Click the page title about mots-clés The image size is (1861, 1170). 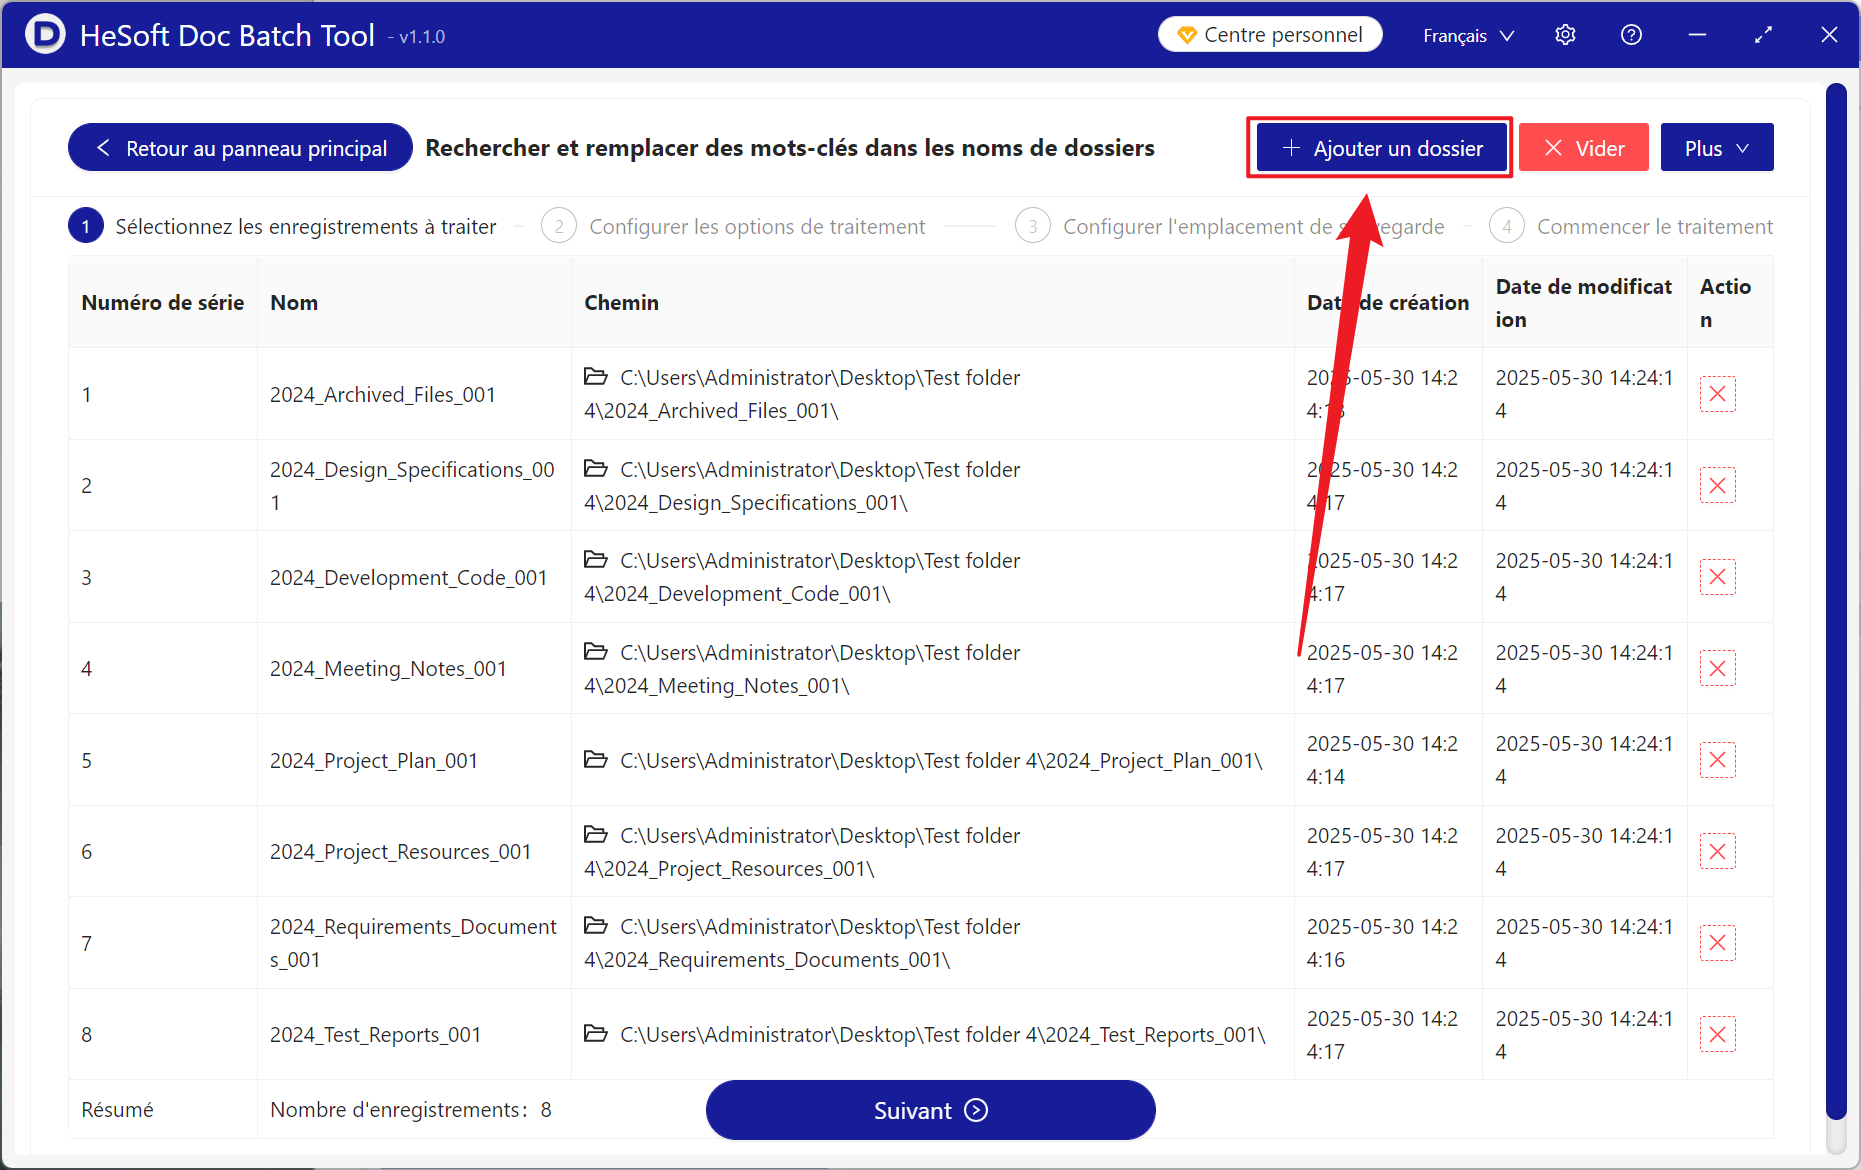click(790, 148)
